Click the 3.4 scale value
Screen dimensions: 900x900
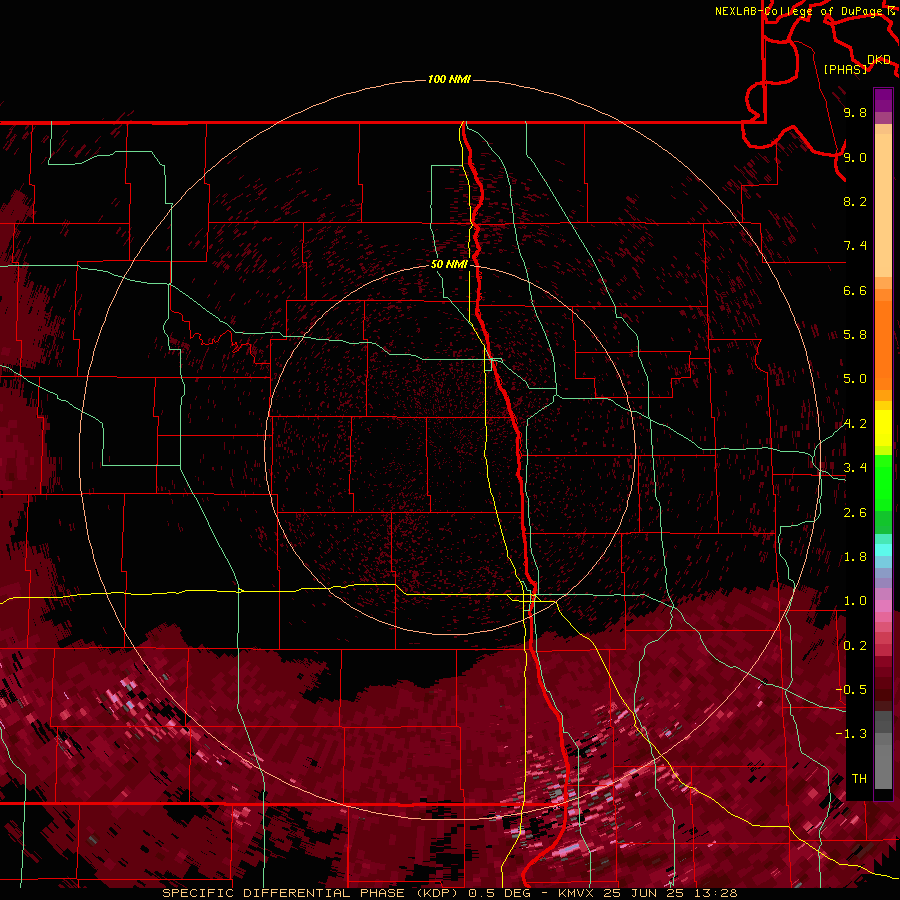pos(855,468)
